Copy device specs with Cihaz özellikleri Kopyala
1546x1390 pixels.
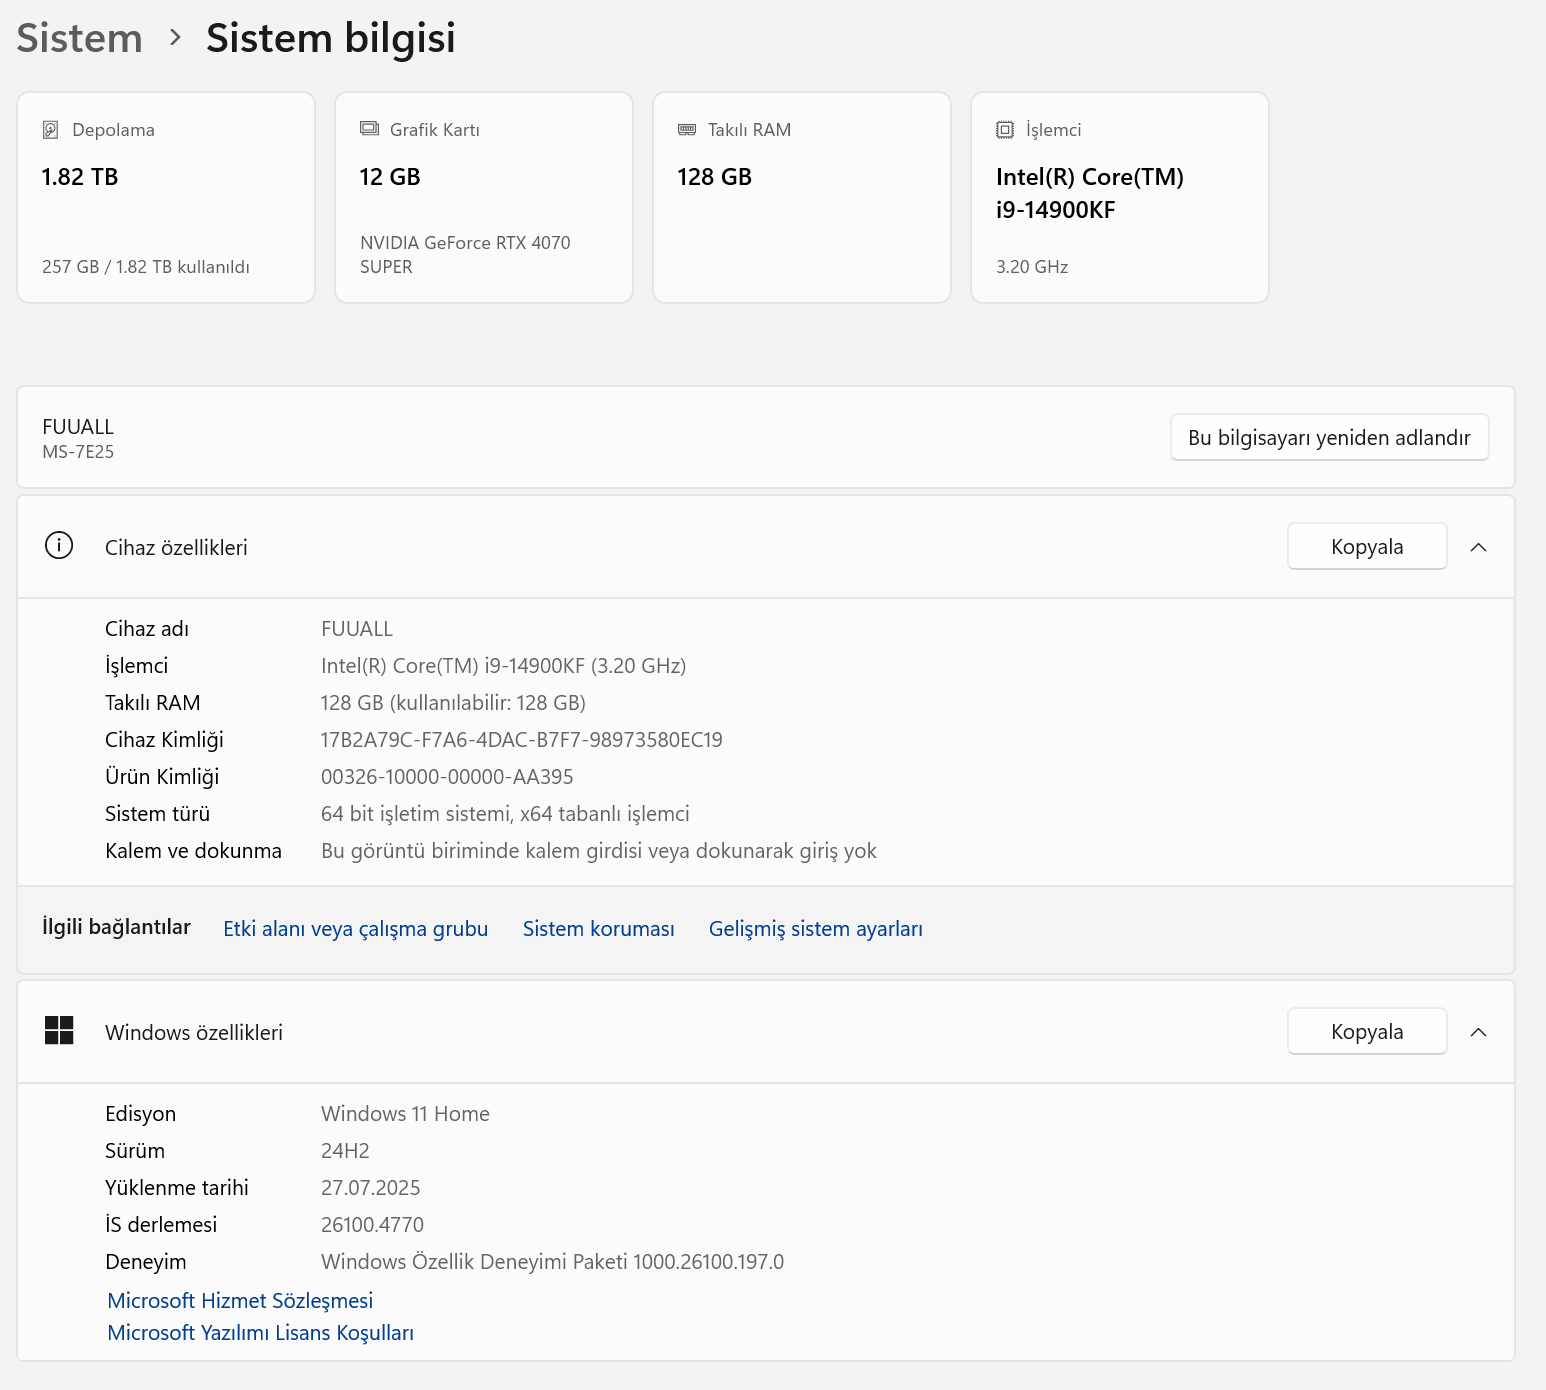[1367, 547]
